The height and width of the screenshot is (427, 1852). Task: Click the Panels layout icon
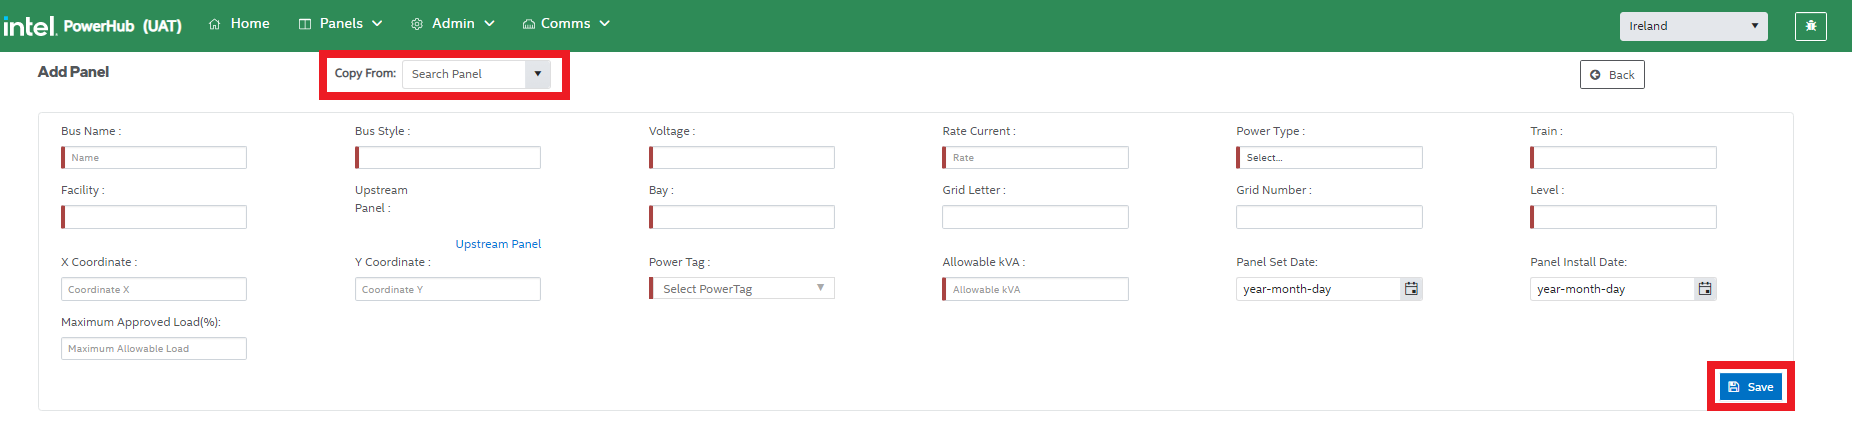305,24
